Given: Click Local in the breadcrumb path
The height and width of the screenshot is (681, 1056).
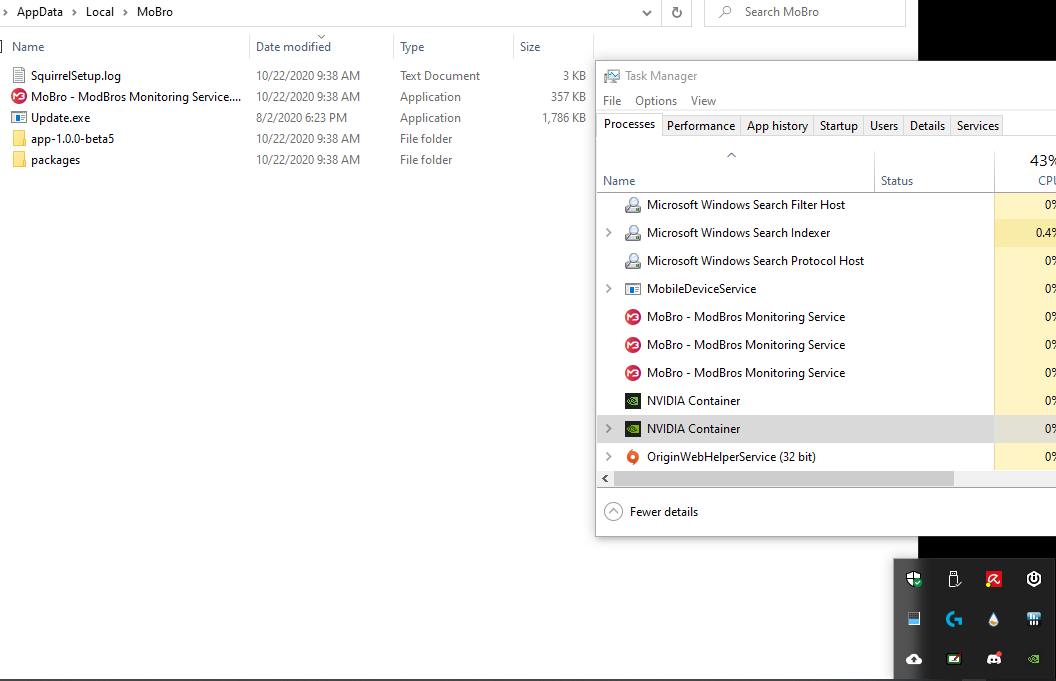Looking at the screenshot, I should coord(100,12).
